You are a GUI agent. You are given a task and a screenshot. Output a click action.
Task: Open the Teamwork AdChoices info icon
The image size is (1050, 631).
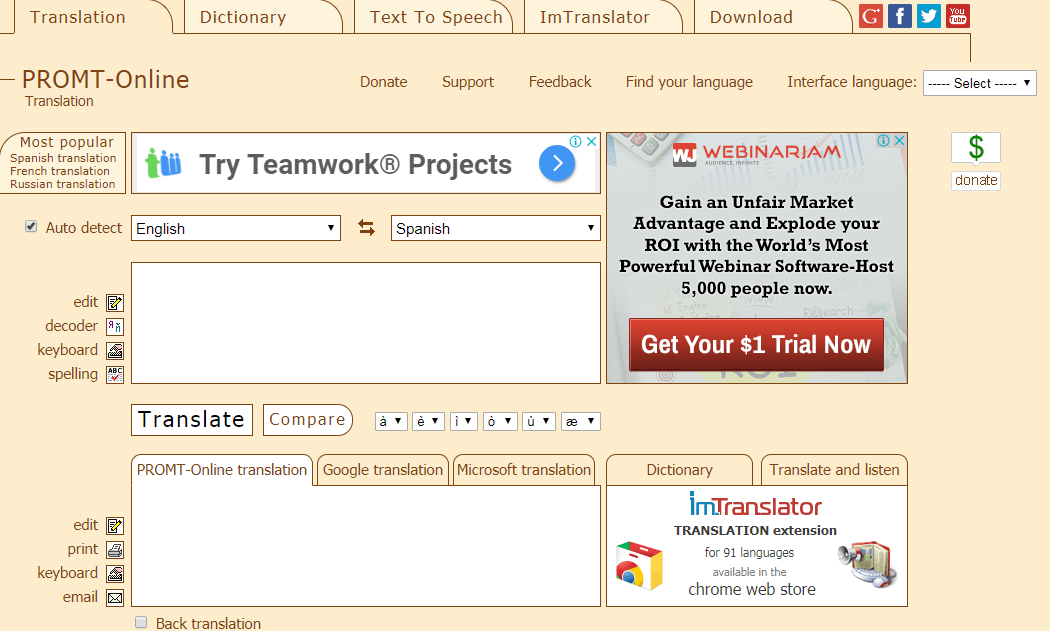pos(575,141)
